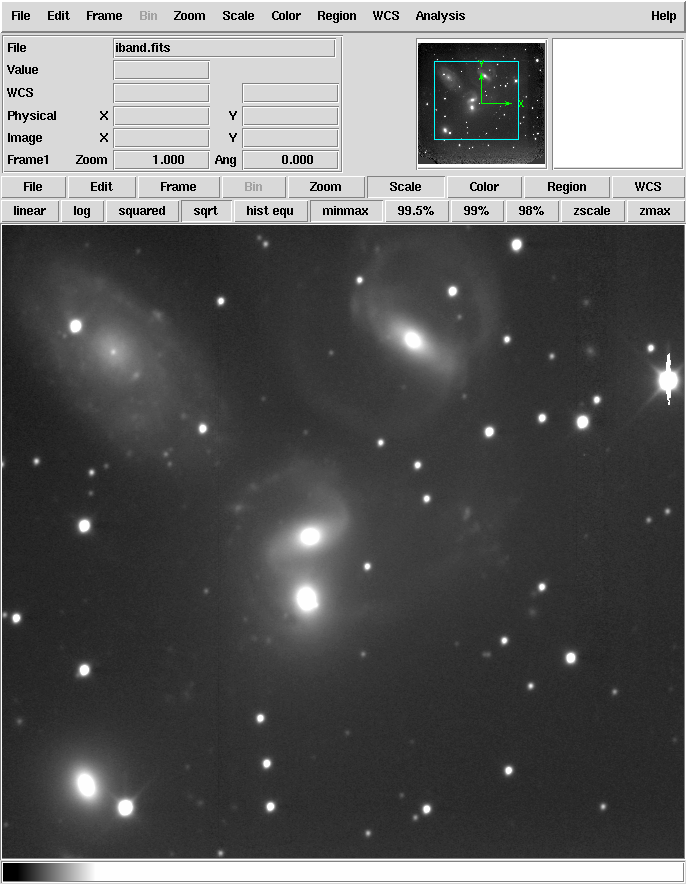Select the linear scale option

29,211
